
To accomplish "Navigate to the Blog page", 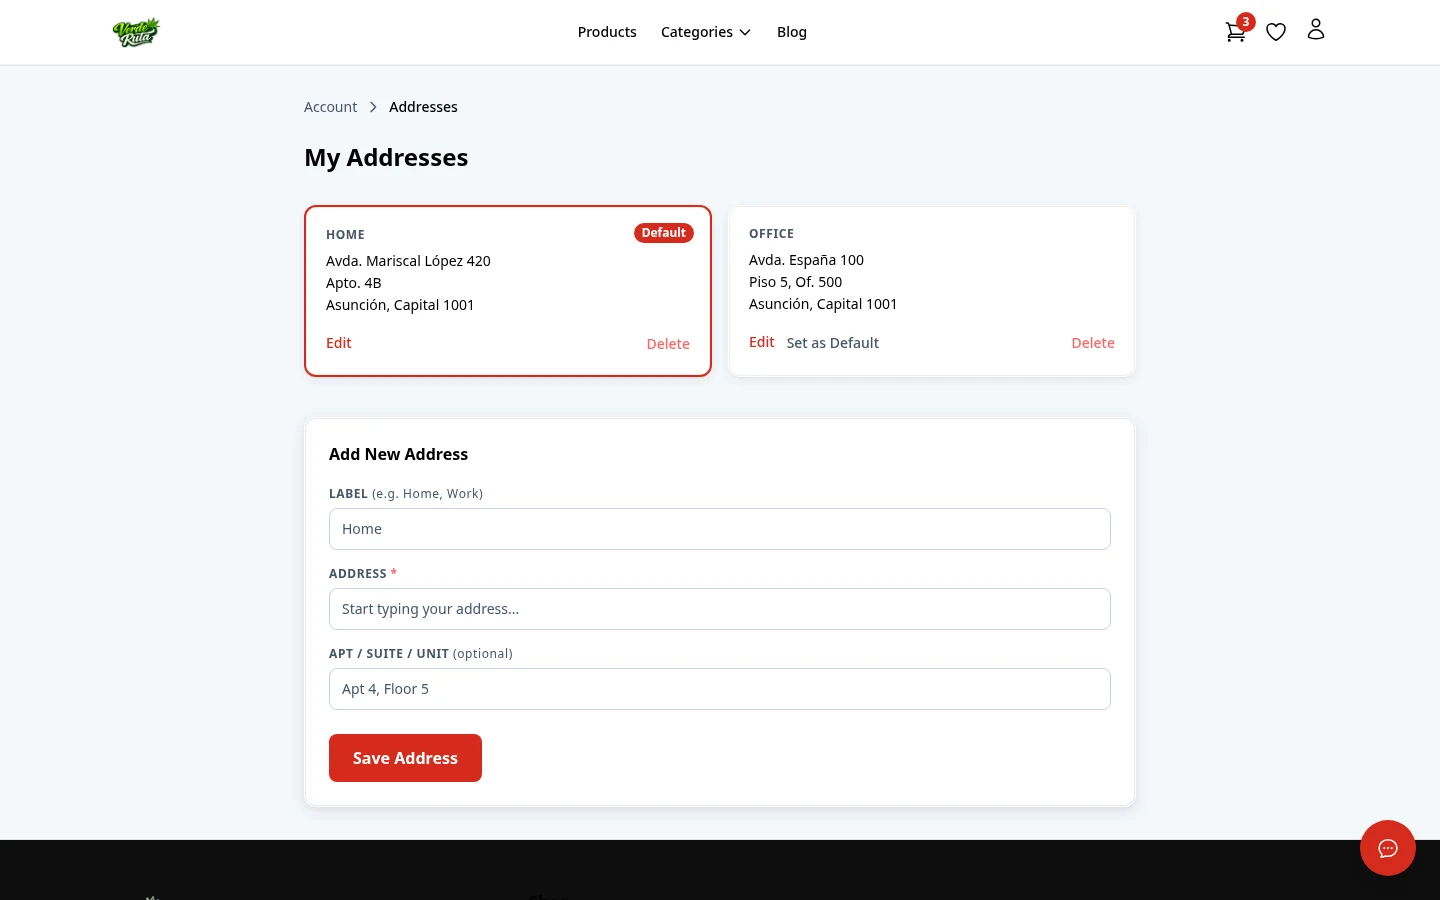I will (x=792, y=31).
